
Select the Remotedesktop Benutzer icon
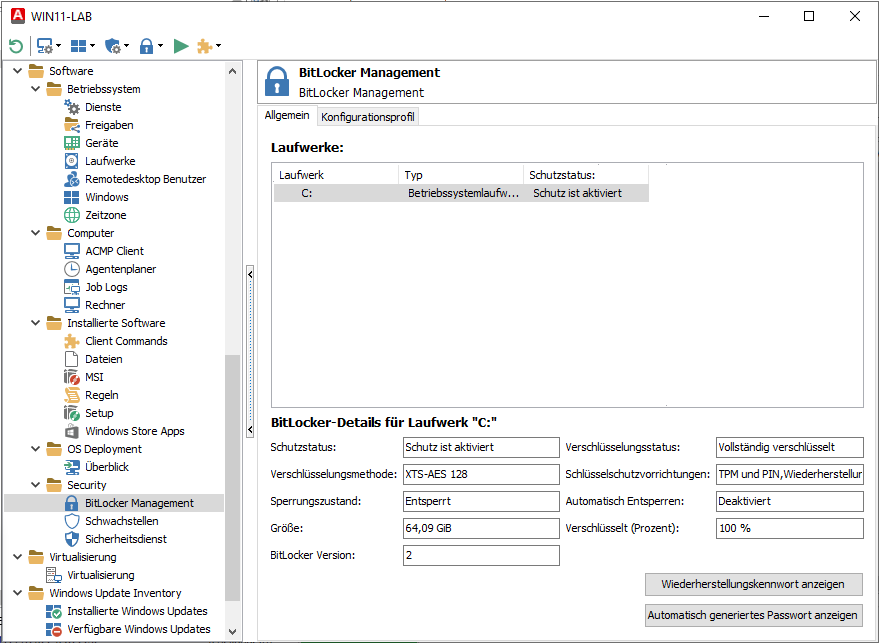[x=72, y=179]
